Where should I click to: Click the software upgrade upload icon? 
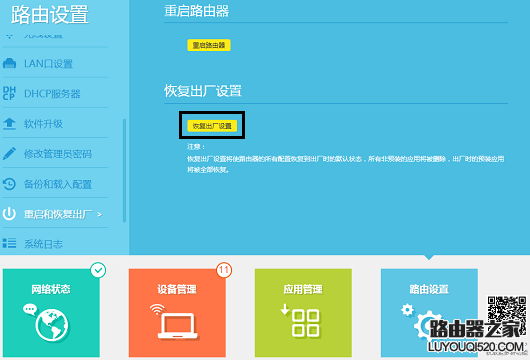click(x=9, y=124)
